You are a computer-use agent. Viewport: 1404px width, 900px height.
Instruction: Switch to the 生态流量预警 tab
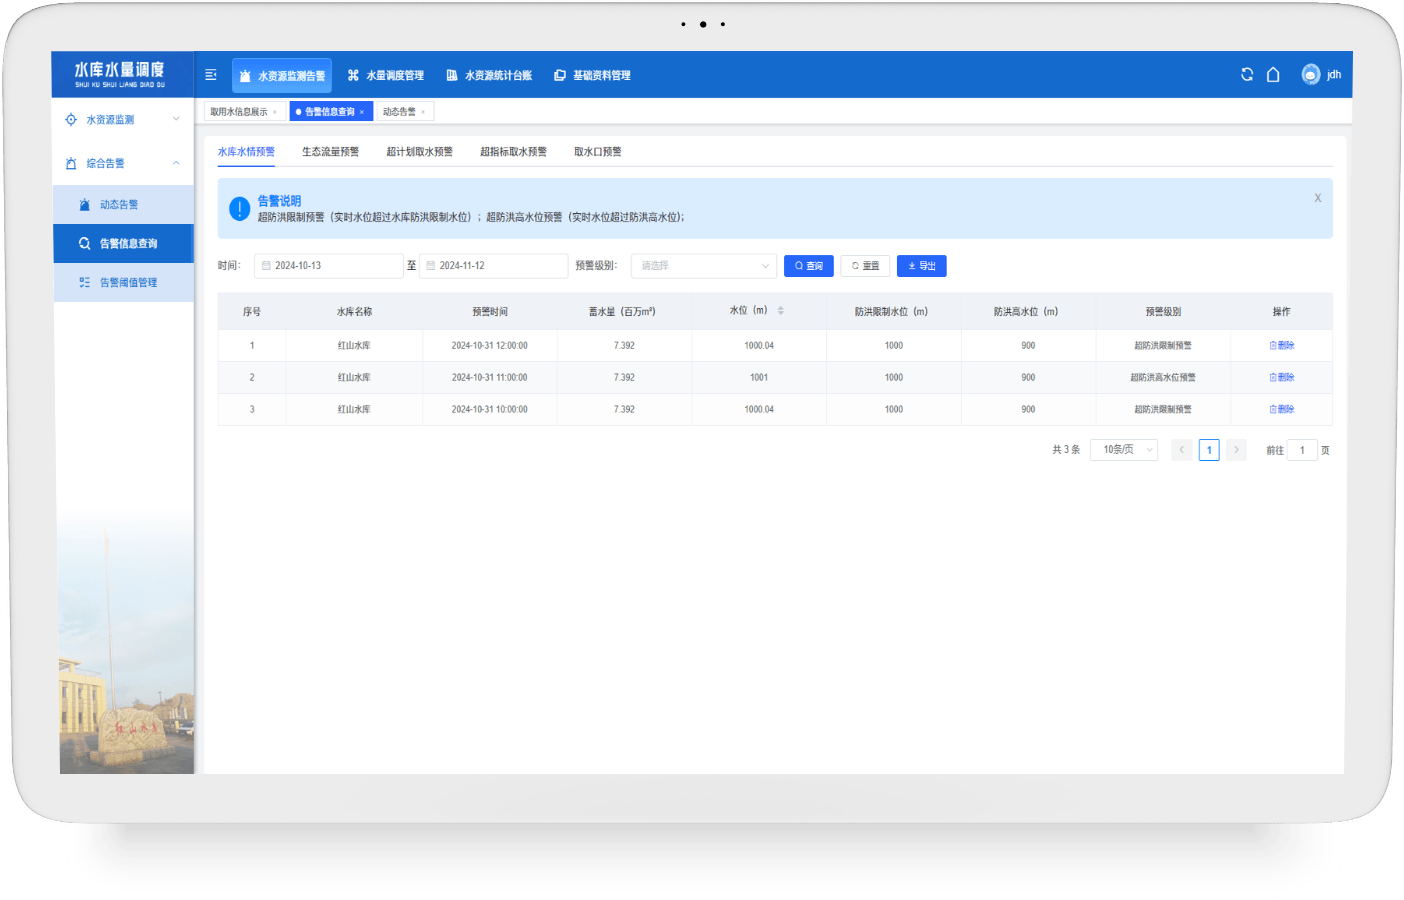click(x=330, y=152)
